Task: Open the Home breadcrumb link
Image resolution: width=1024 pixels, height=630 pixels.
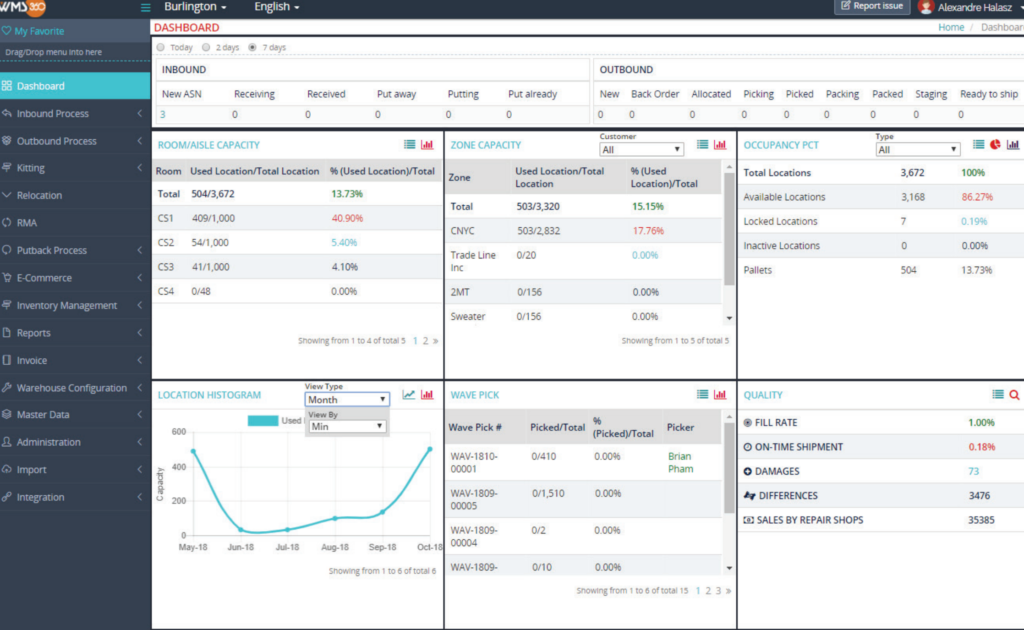Action: point(949,29)
